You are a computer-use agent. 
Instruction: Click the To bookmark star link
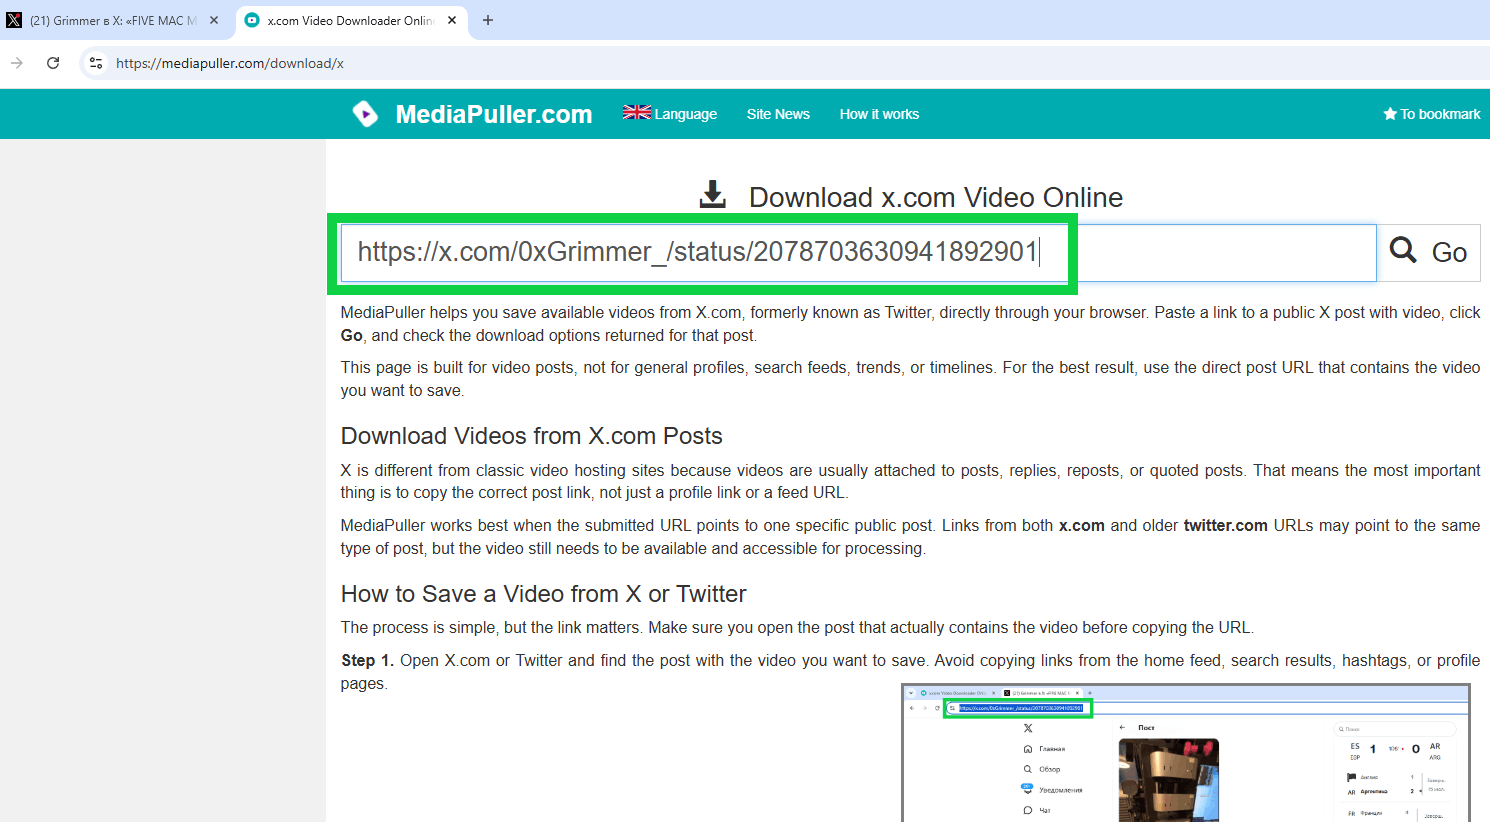[1431, 114]
